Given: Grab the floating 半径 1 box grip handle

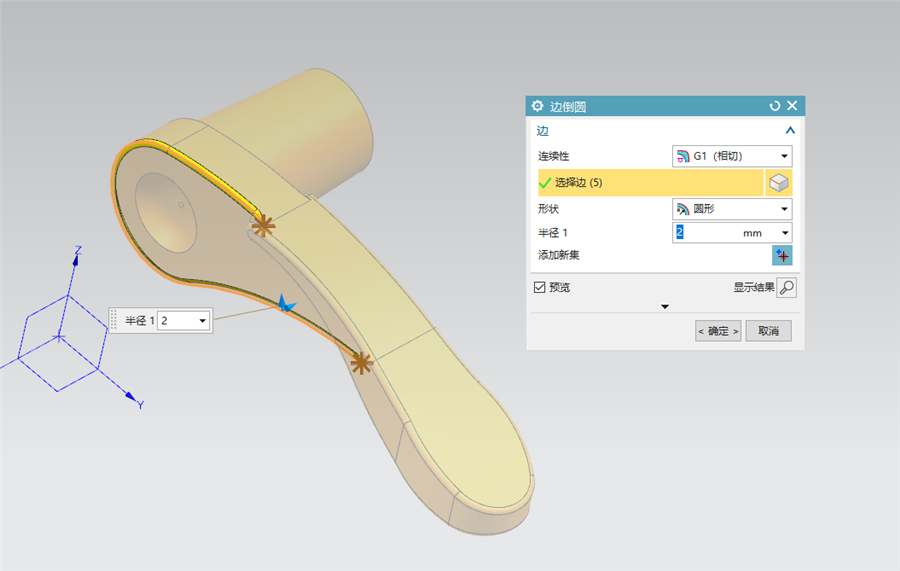Looking at the screenshot, I should click(x=114, y=320).
